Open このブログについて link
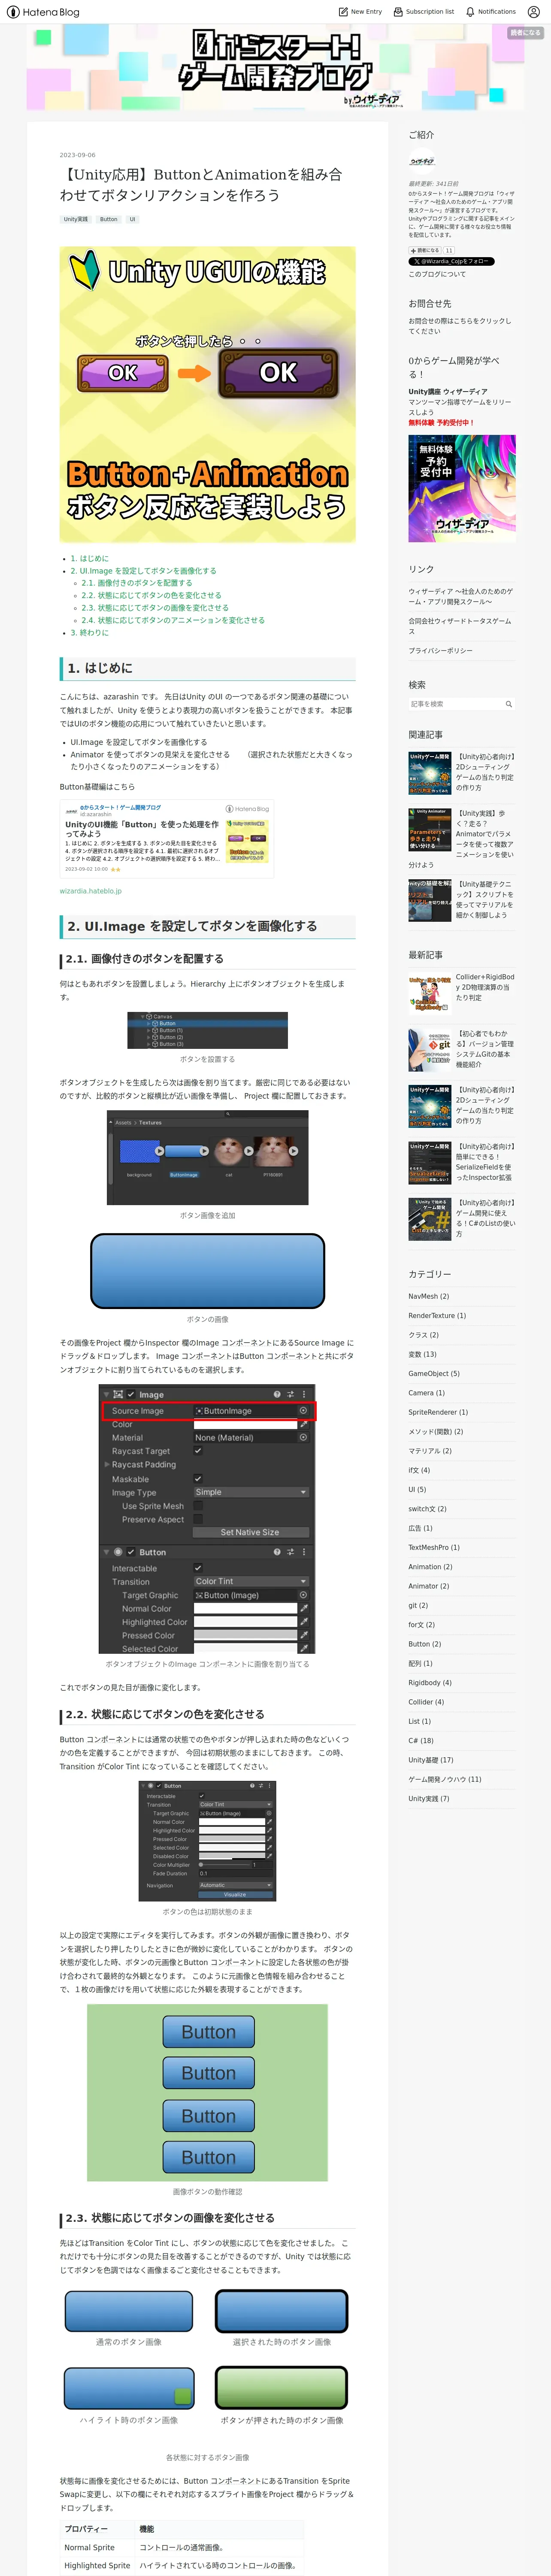 (x=437, y=274)
